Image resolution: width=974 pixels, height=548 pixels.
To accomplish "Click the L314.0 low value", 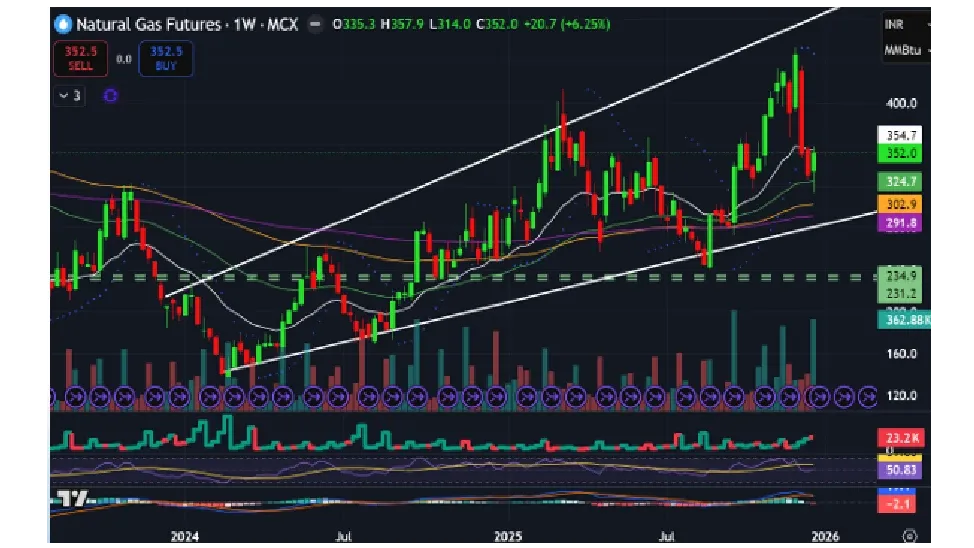I will (x=450, y=24).
